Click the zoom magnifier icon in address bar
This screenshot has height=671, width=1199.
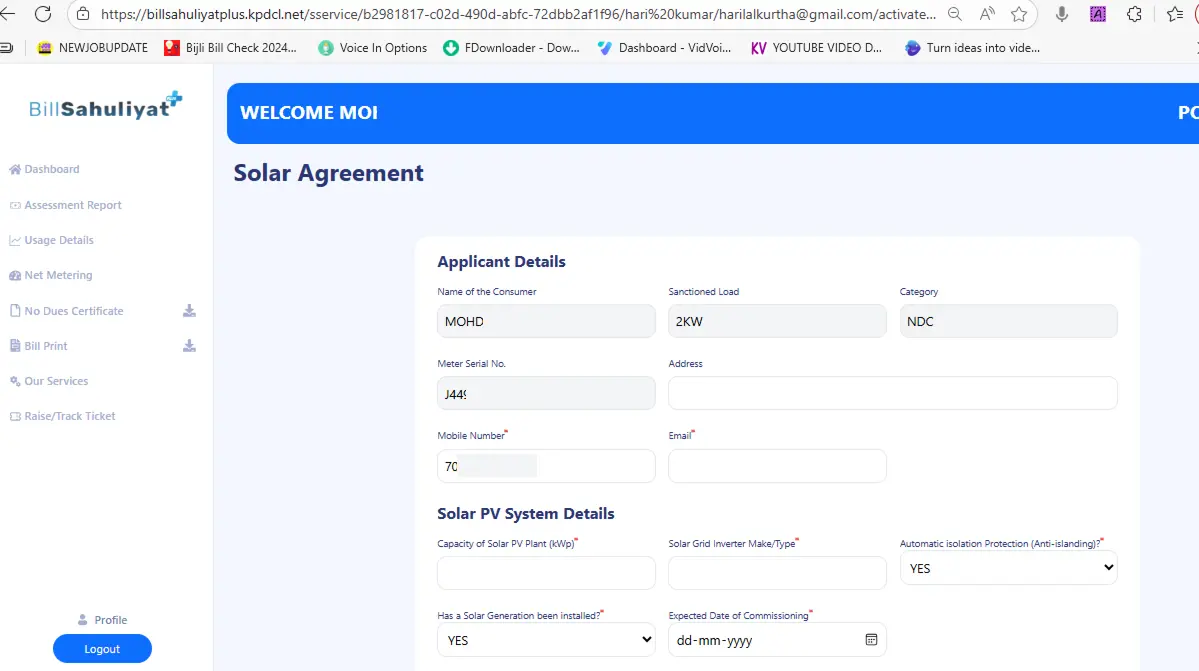pyautogui.click(x=955, y=14)
